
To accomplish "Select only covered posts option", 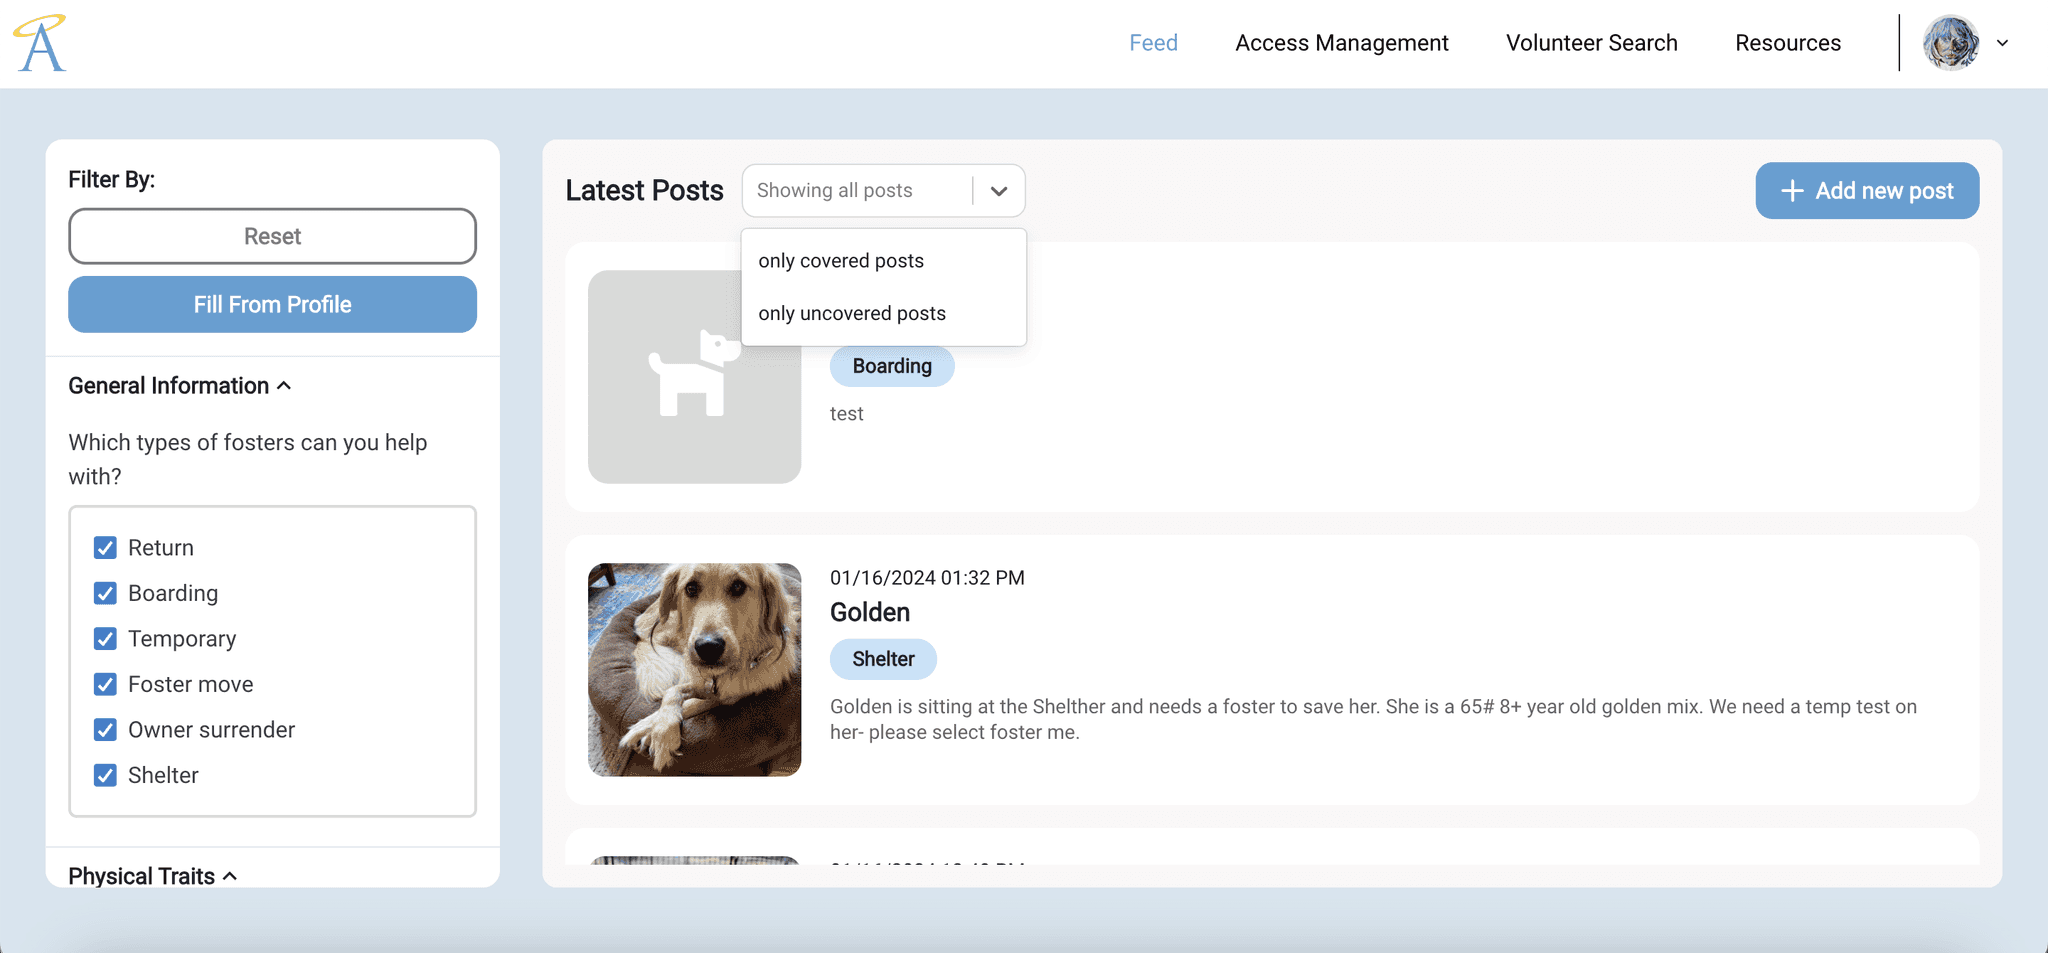I will [x=883, y=261].
